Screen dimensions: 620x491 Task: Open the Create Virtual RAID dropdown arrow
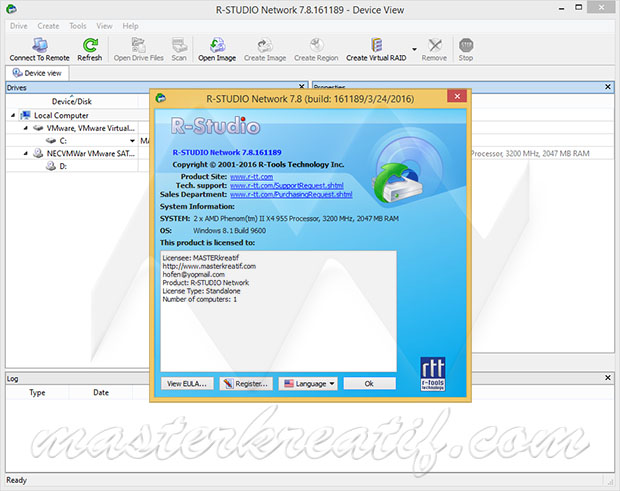tap(414, 49)
